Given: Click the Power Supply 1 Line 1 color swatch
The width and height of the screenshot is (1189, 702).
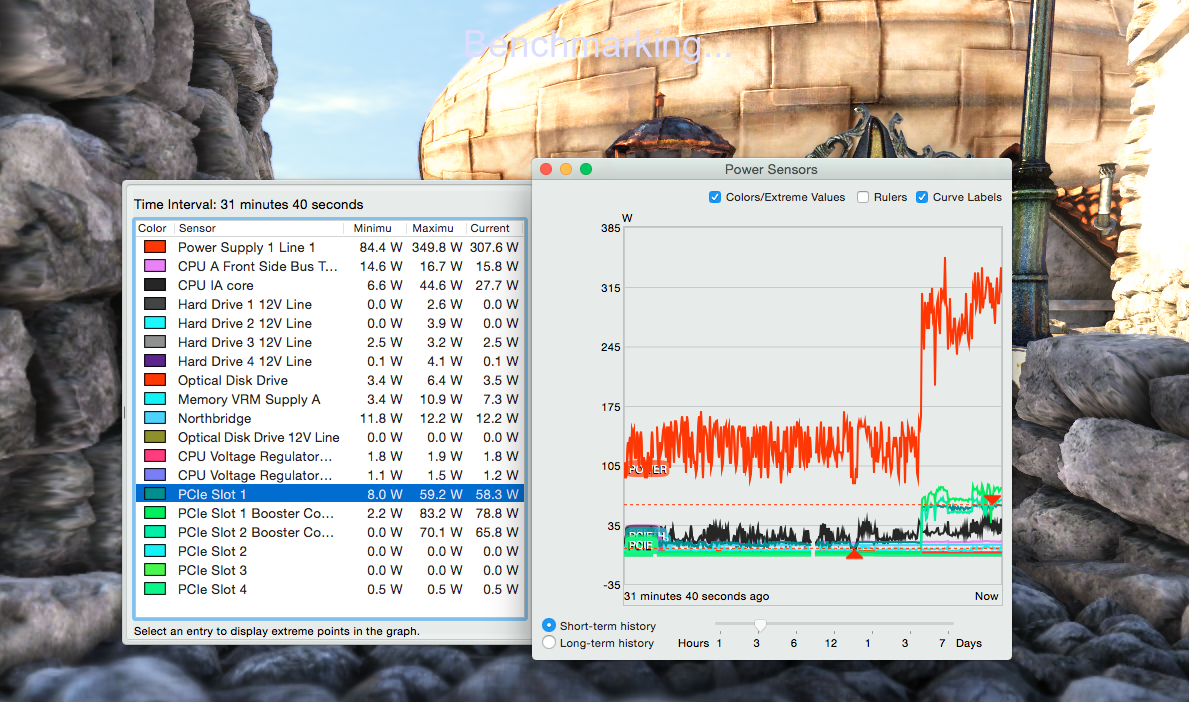Looking at the screenshot, I should 155,246.
